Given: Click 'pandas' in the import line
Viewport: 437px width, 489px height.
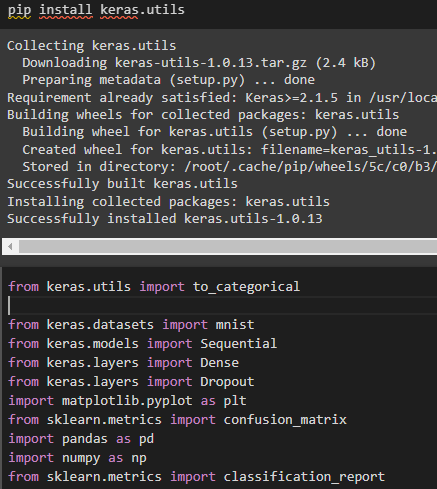Looking at the screenshot, I should pyautogui.click(x=85, y=439).
